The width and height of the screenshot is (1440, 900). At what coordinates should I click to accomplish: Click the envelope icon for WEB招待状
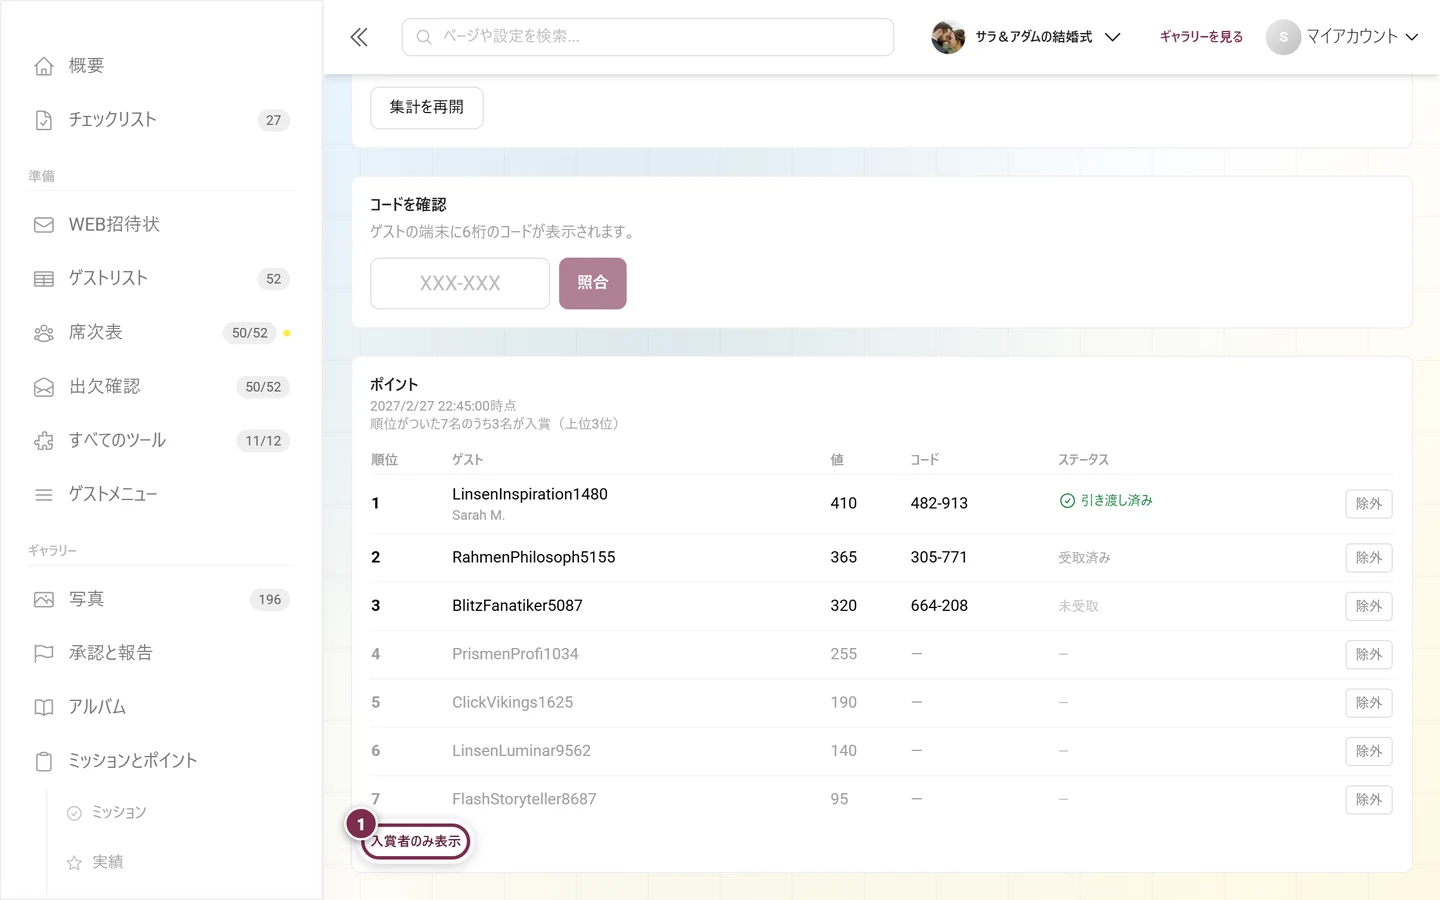44,225
